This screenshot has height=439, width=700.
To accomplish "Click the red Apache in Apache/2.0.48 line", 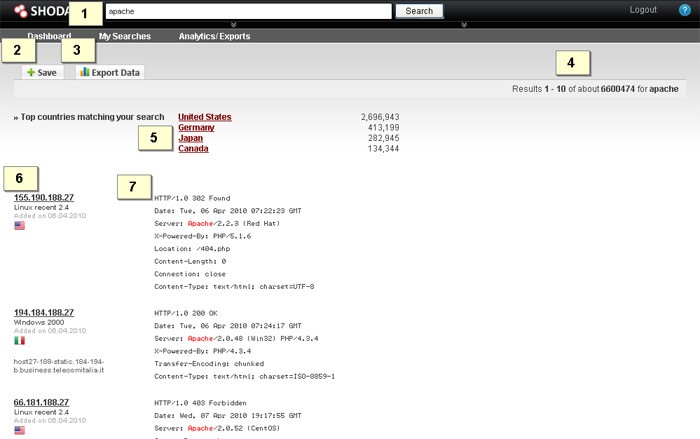I will click(200, 339).
